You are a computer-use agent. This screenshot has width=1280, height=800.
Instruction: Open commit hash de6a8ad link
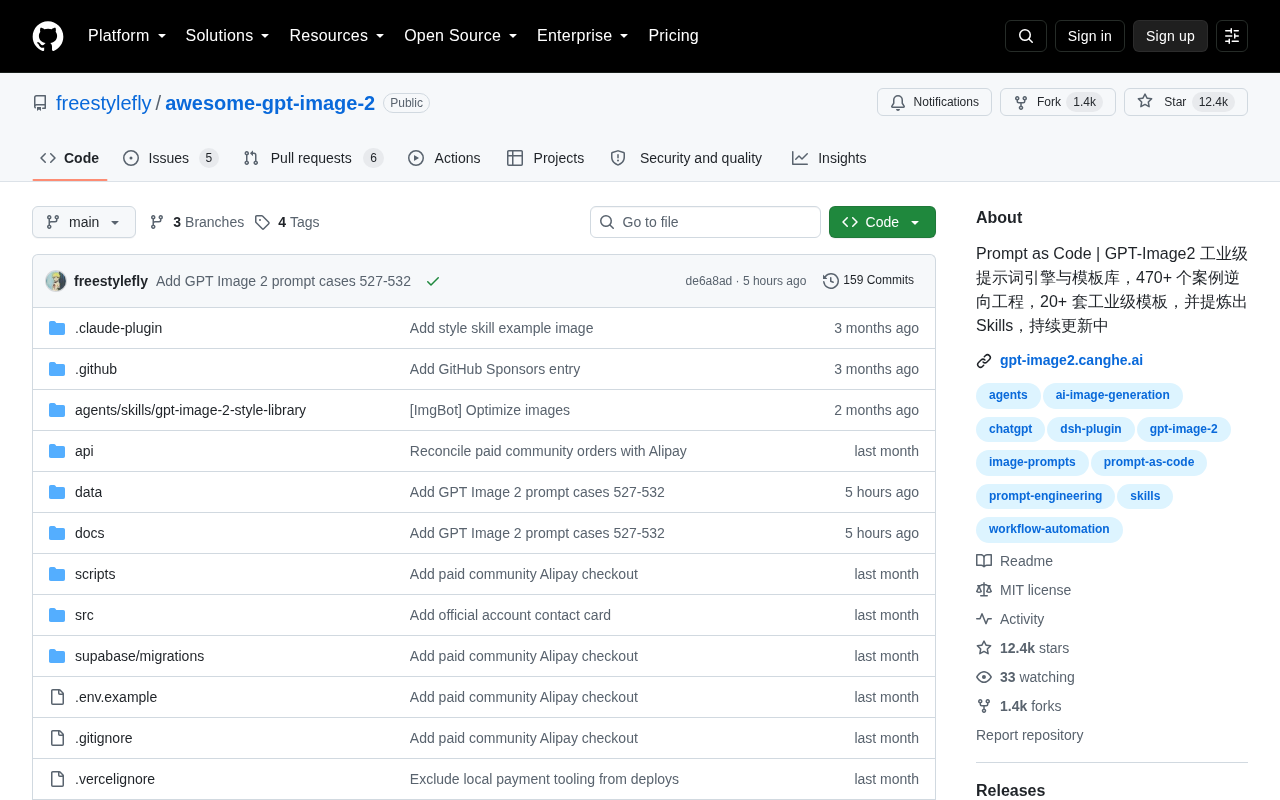pyautogui.click(x=709, y=281)
